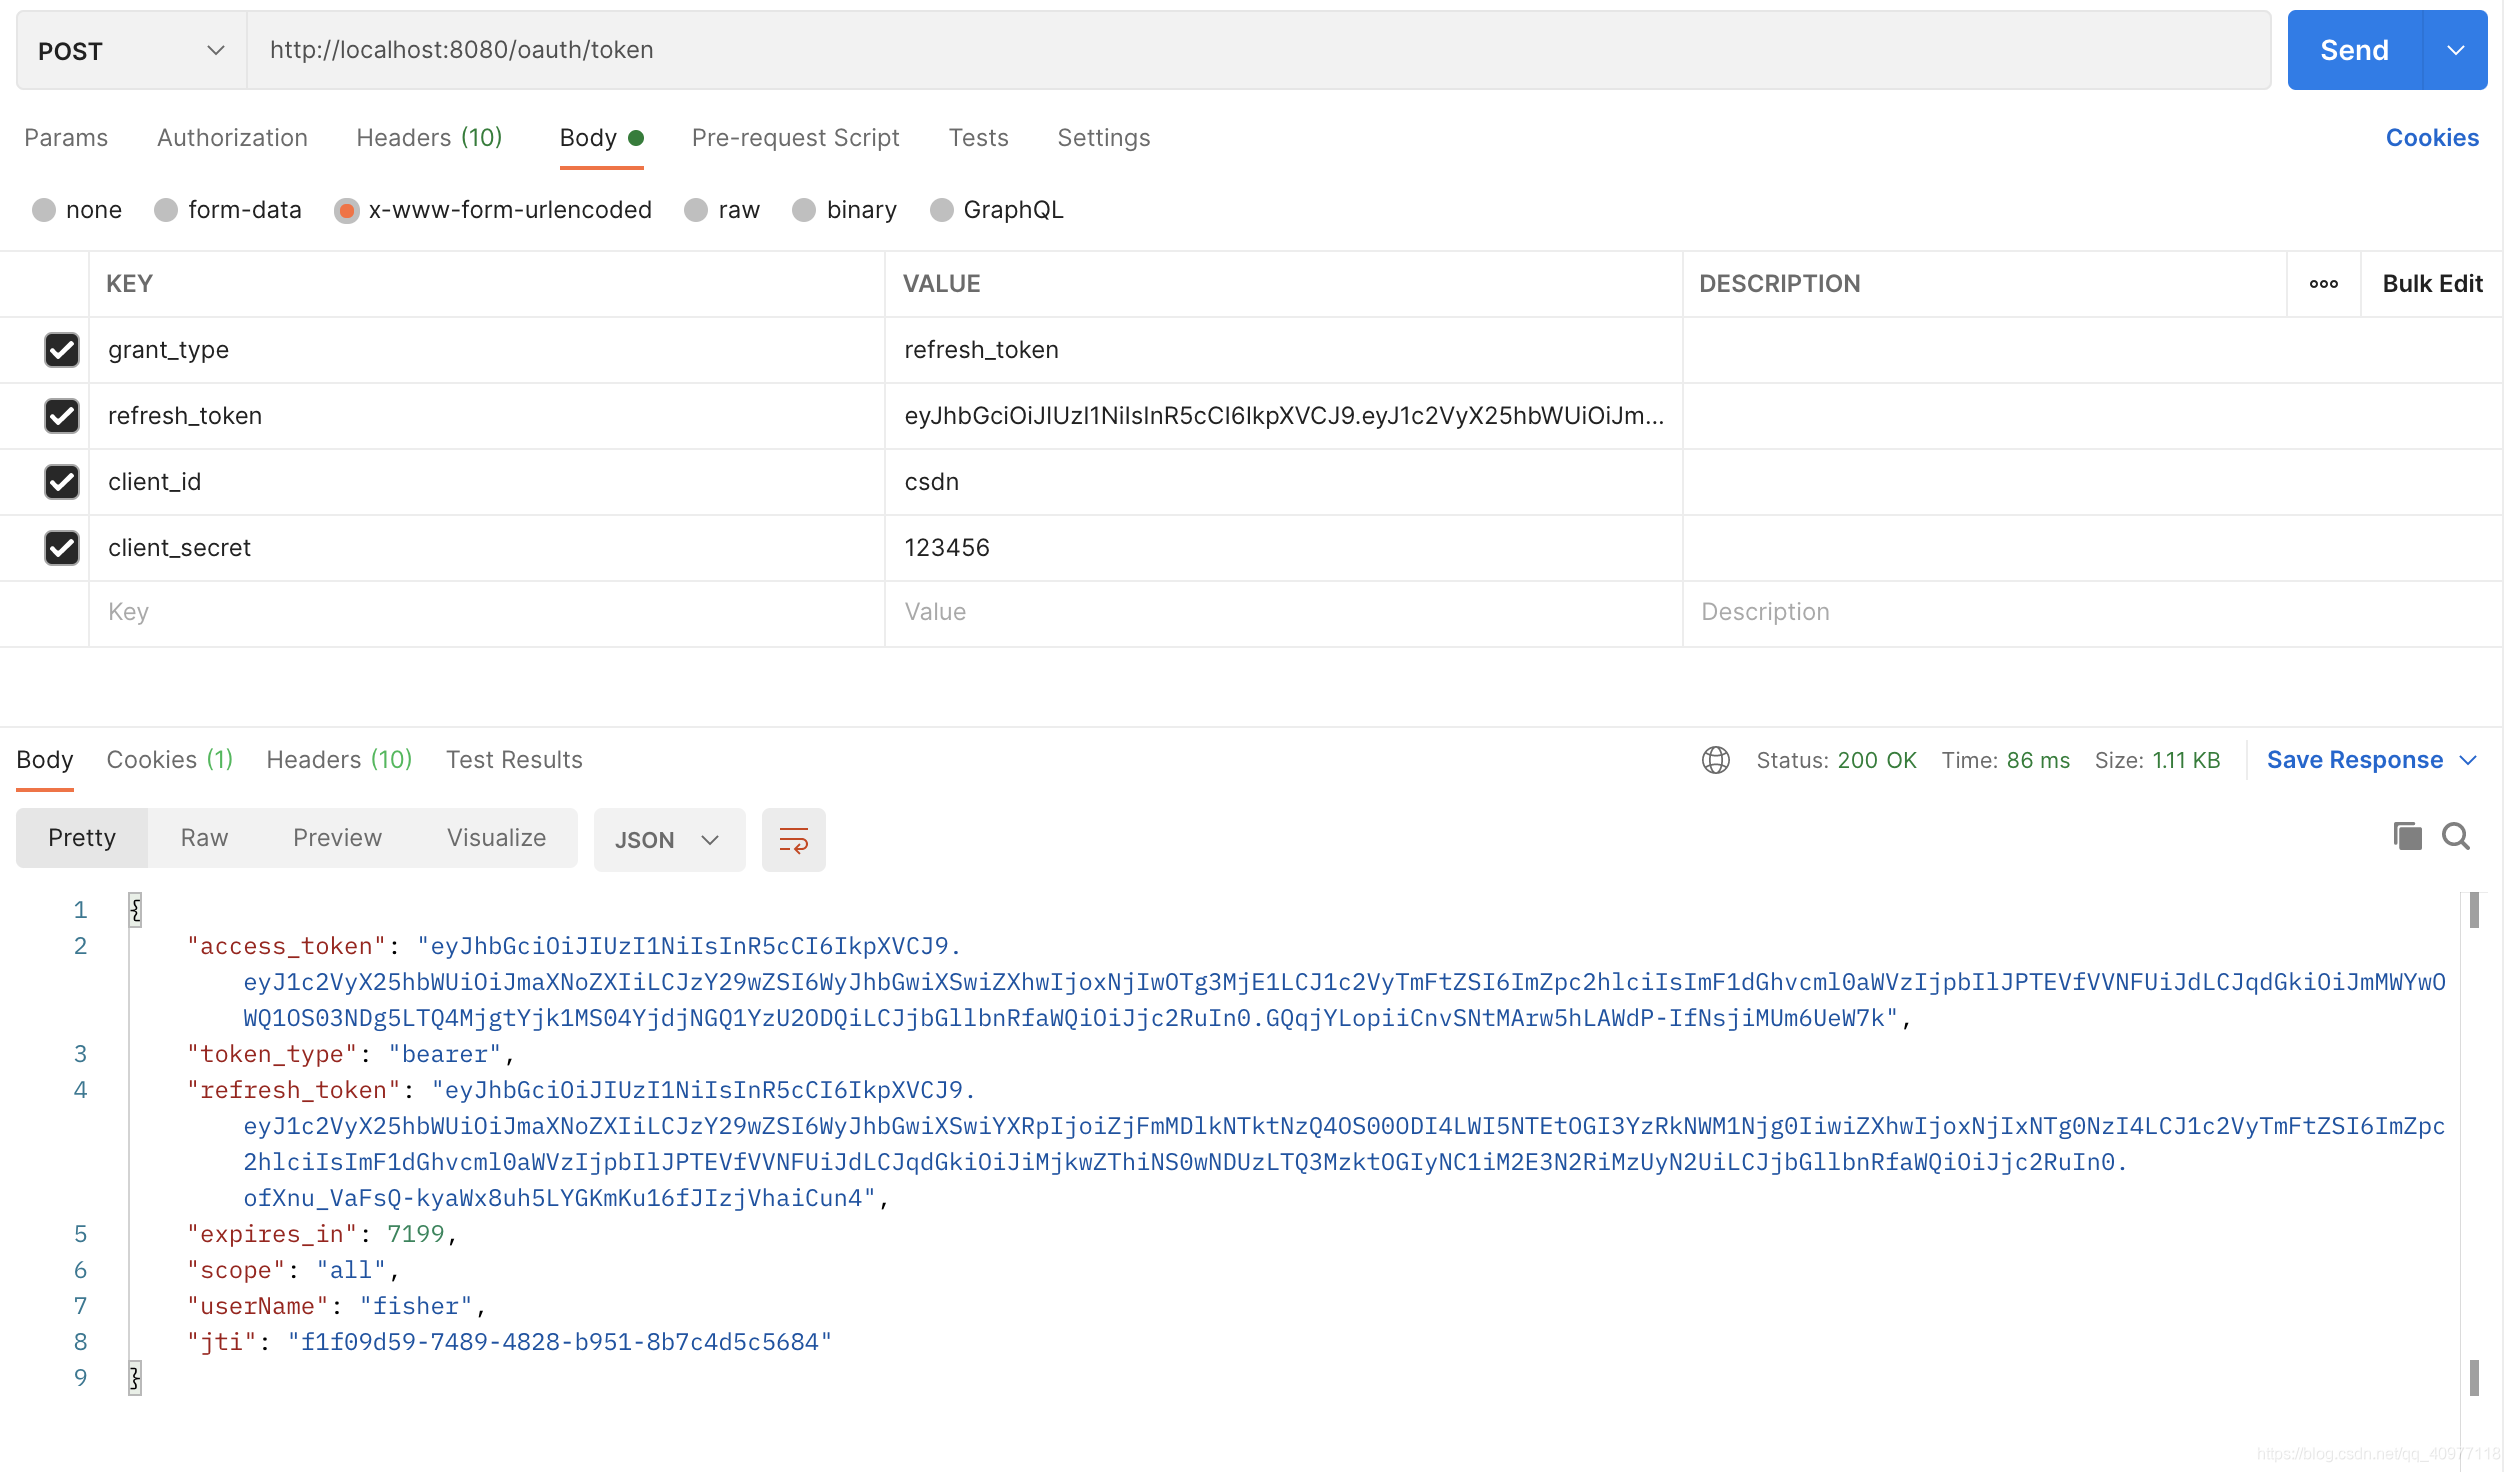
Task: Click the network globe icon near Status
Action: tap(1715, 760)
